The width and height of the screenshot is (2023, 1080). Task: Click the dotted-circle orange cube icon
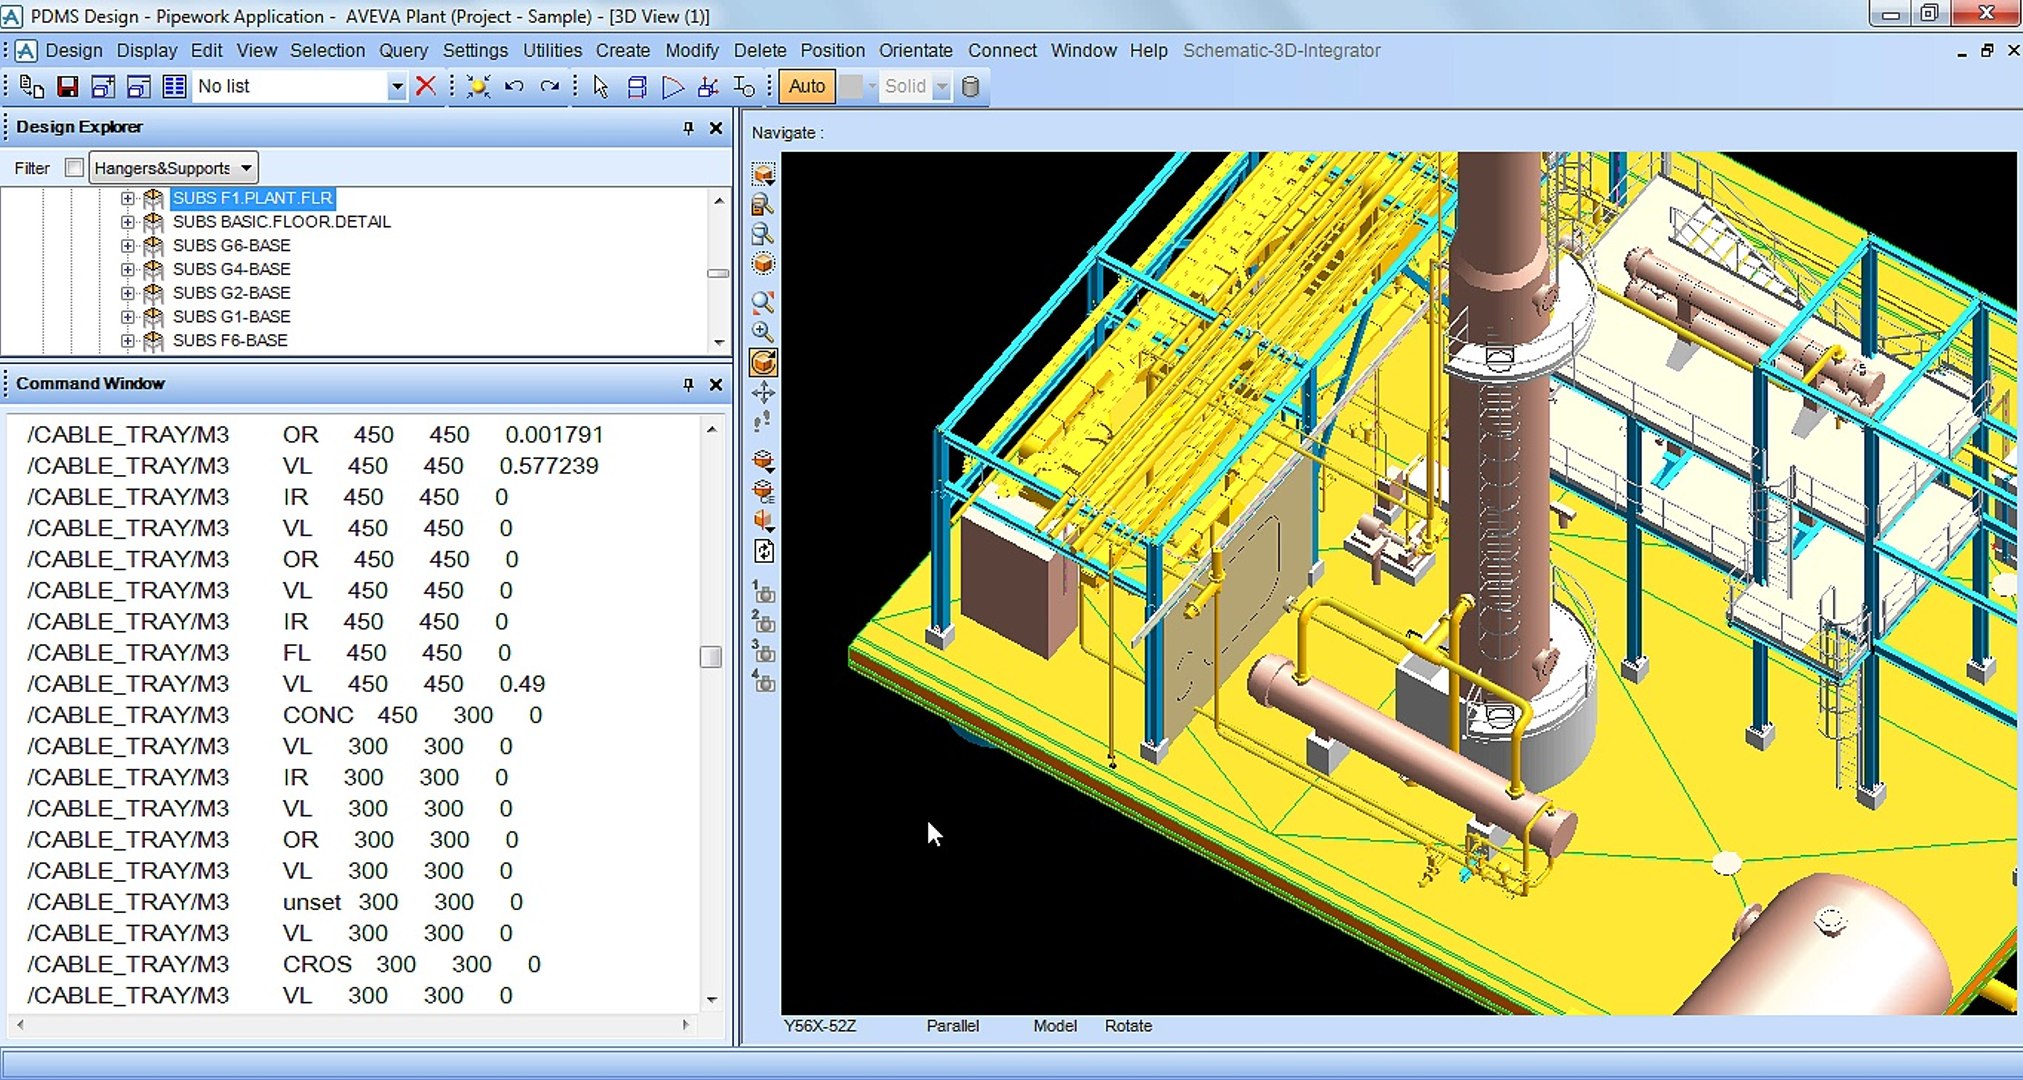click(x=763, y=264)
